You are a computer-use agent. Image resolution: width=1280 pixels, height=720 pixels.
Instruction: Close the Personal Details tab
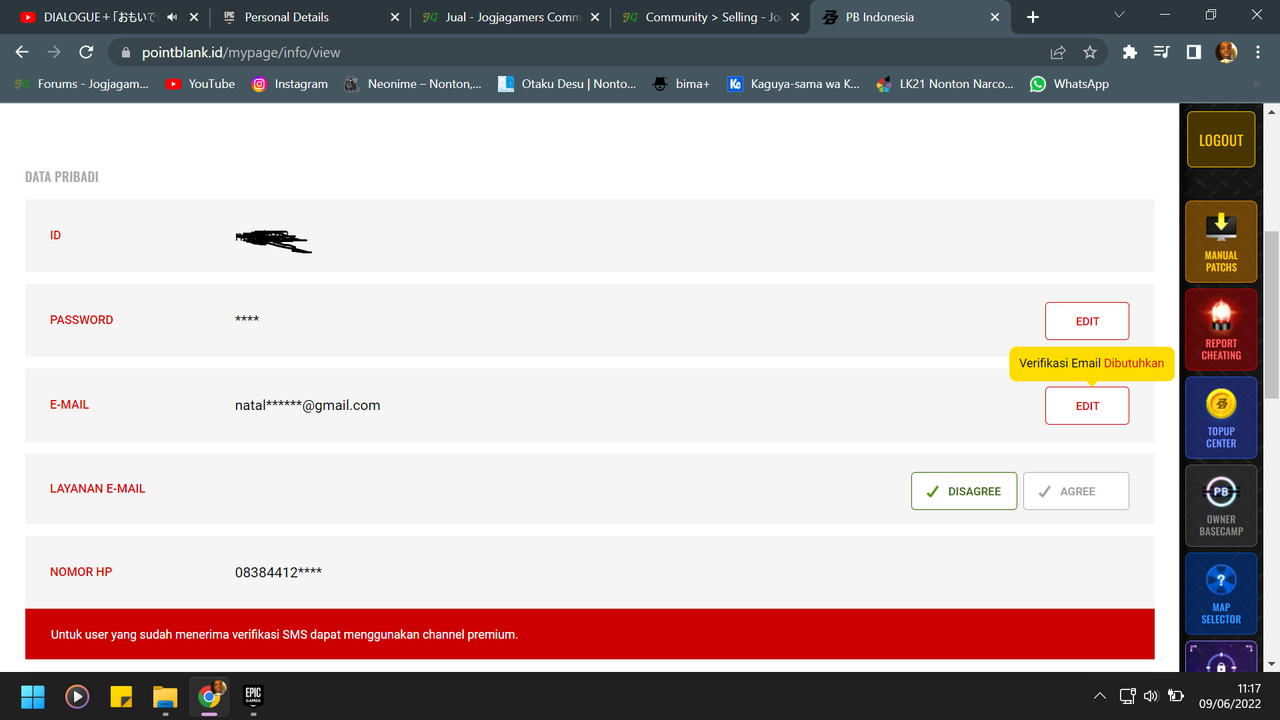coord(394,17)
